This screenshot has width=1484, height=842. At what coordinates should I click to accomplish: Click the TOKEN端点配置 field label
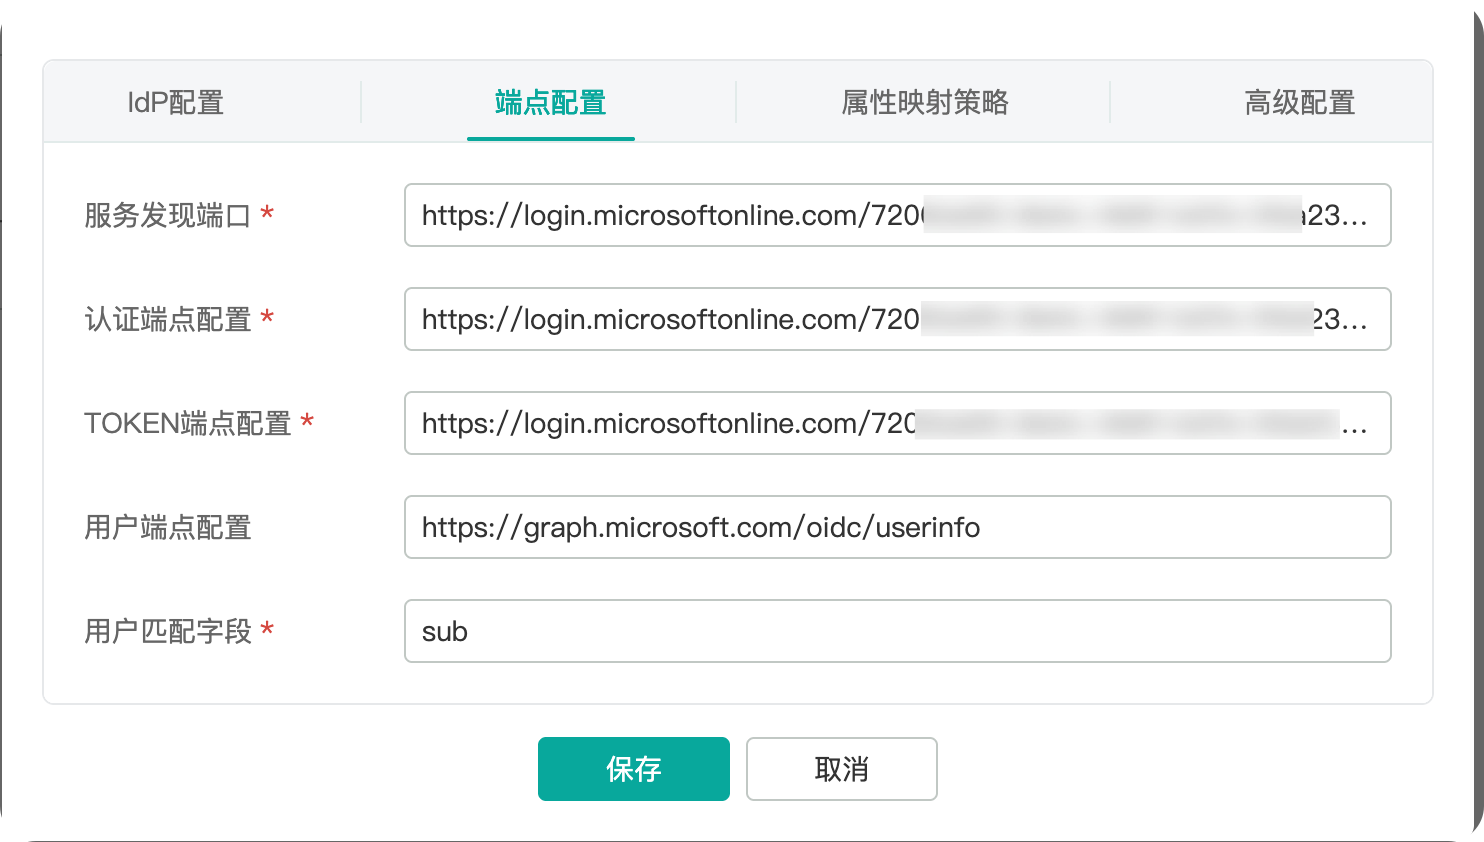click(185, 423)
